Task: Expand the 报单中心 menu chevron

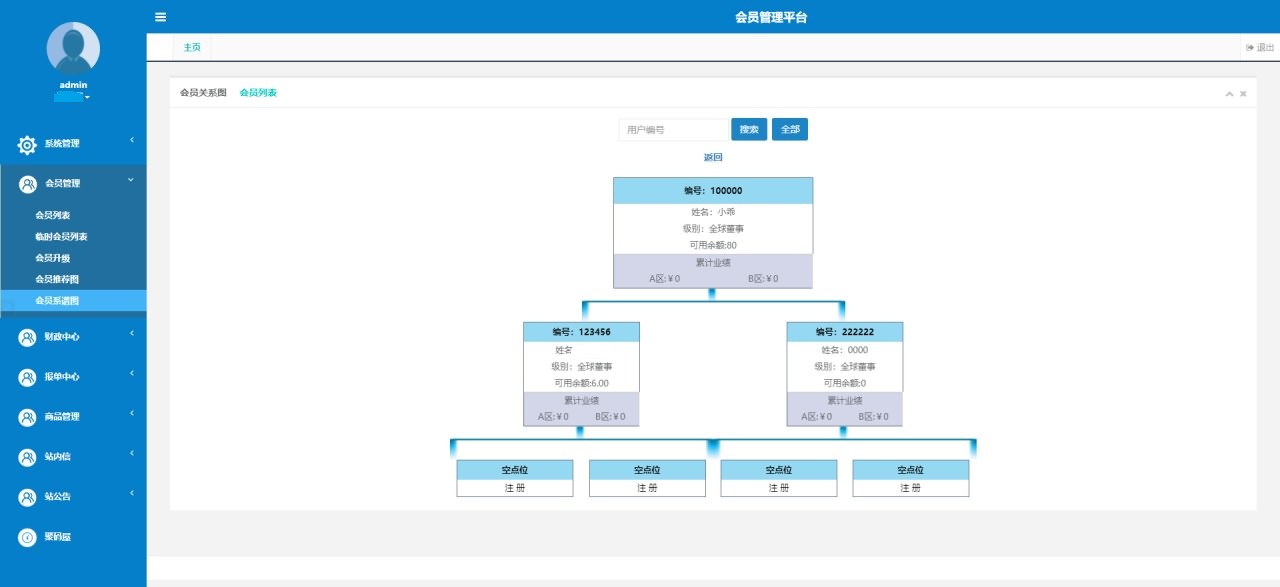Action: tap(131, 373)
